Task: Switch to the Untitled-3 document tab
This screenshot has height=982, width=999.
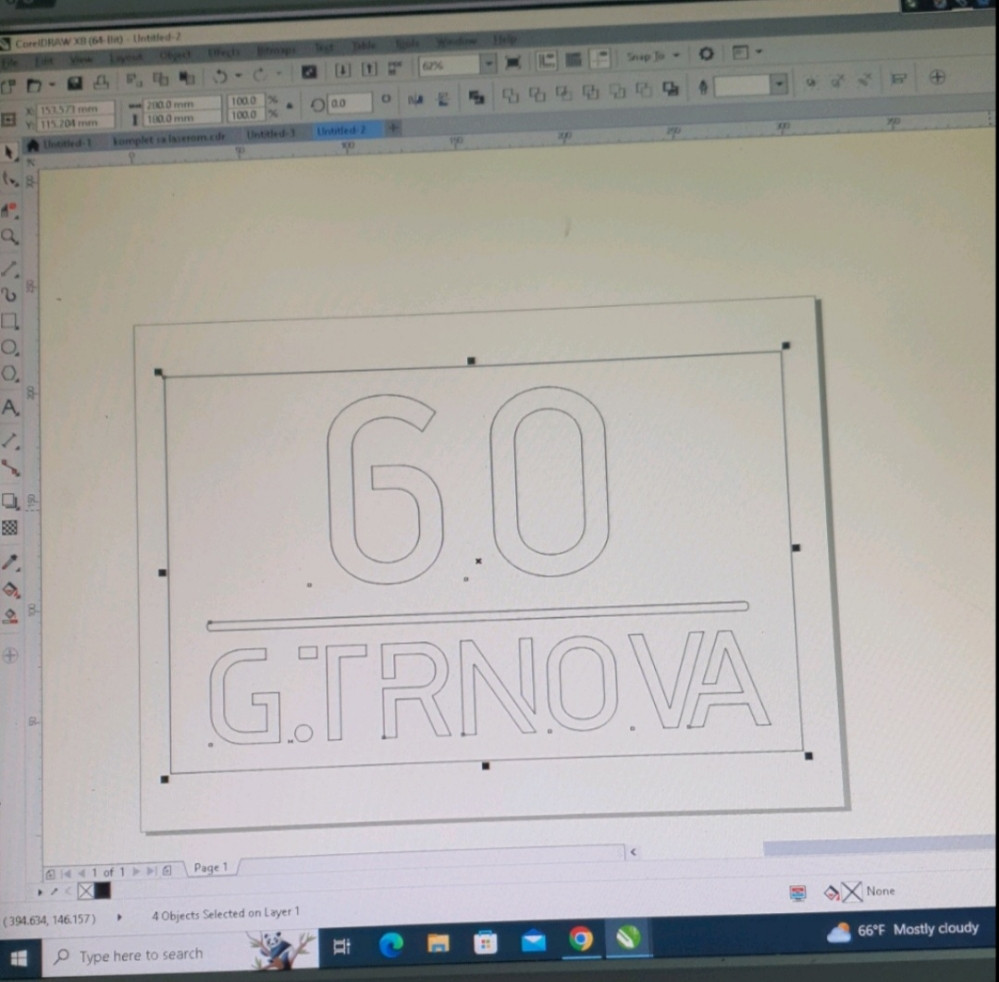Action: point(271,134)
